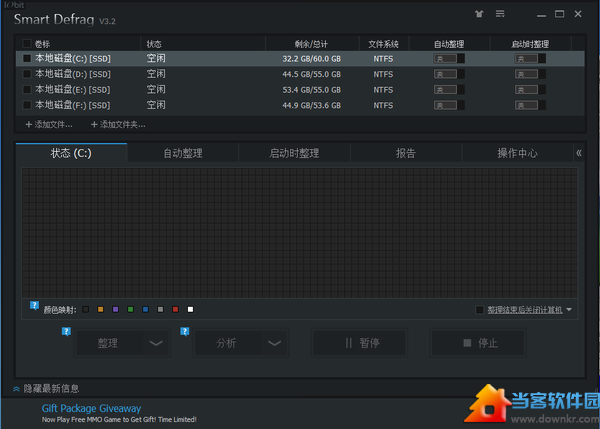The width and height of the screenshot is (600, 429).
Task: Open the 操作中心 tab
Action: pyautogui.click(x=517, y=153)
